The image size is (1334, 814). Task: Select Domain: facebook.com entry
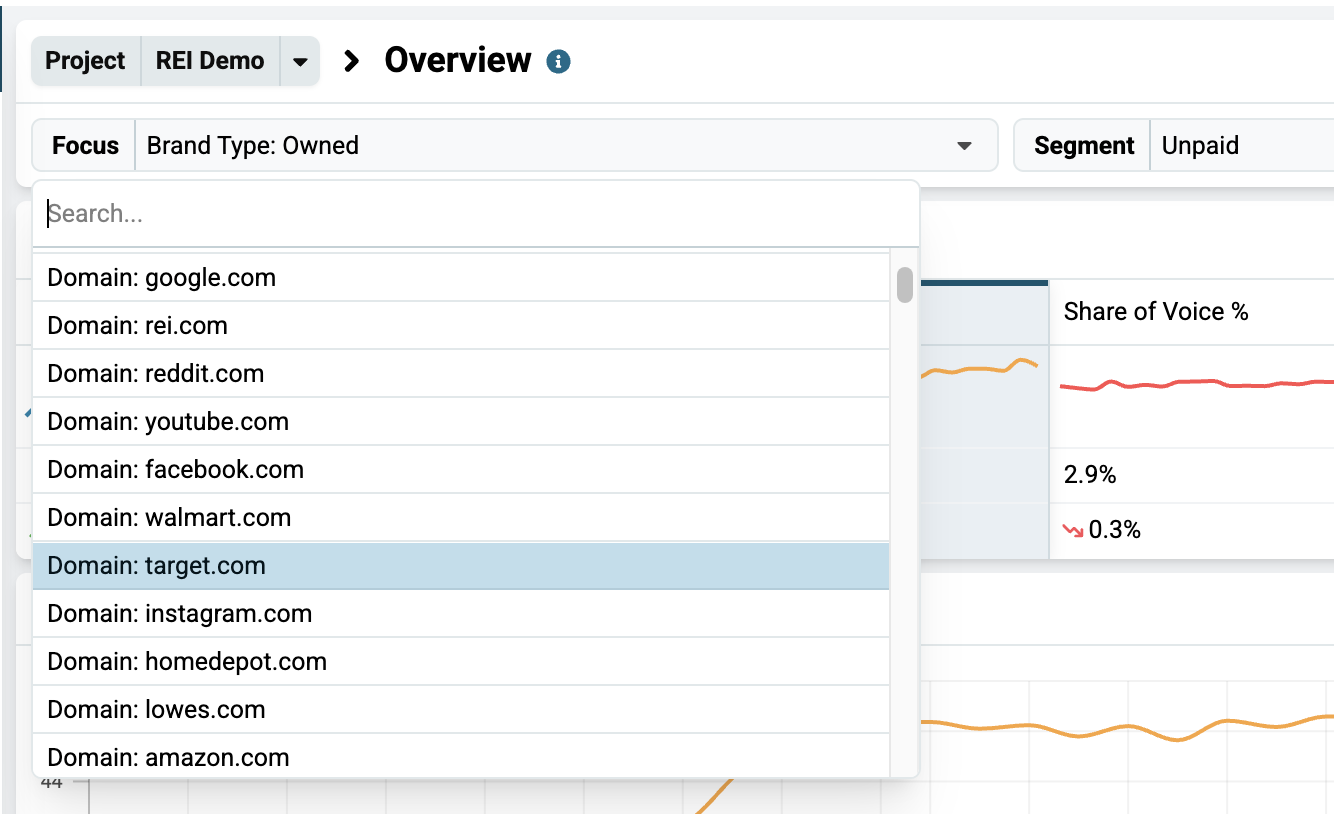[461, 470]
